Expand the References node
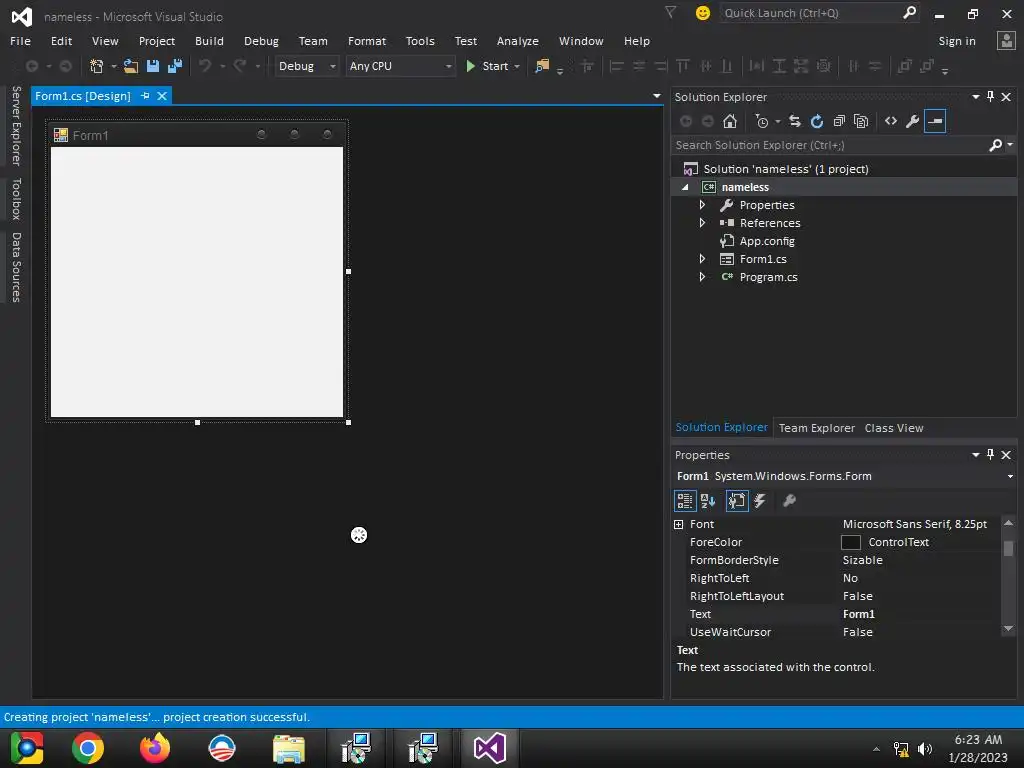Viewport: 1024px width, 768px height. pyautogui.click(x=702, y=223)
